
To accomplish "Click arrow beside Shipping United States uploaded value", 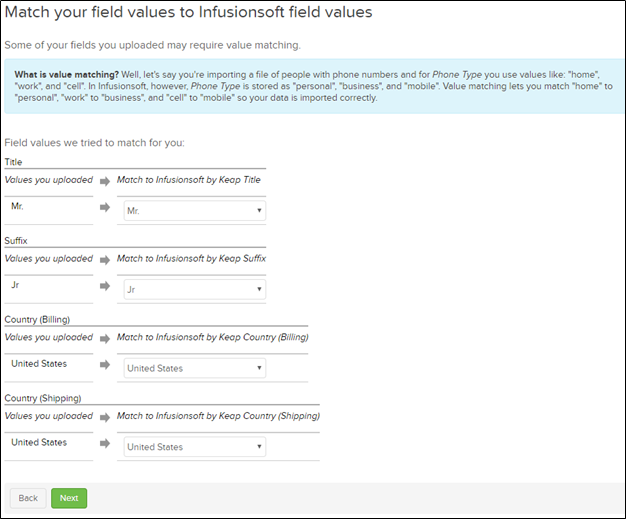I will tap(105, 443).
